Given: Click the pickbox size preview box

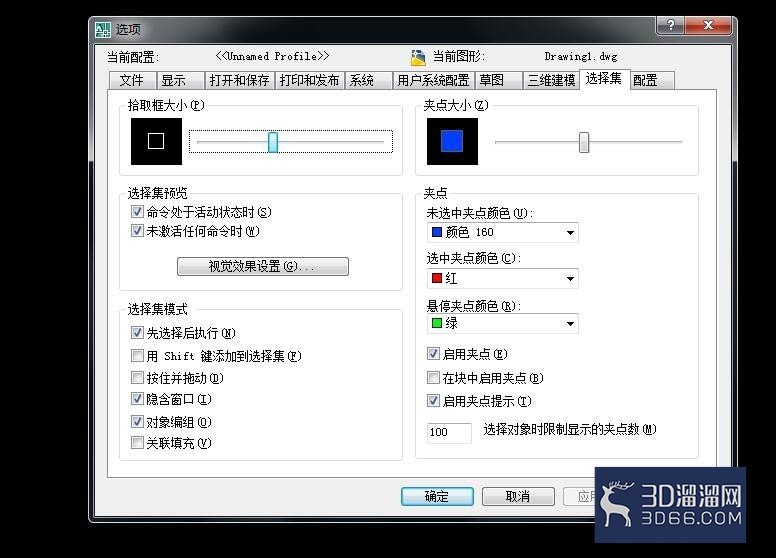Looking at the screenshot, I should (x=156, y=141).
